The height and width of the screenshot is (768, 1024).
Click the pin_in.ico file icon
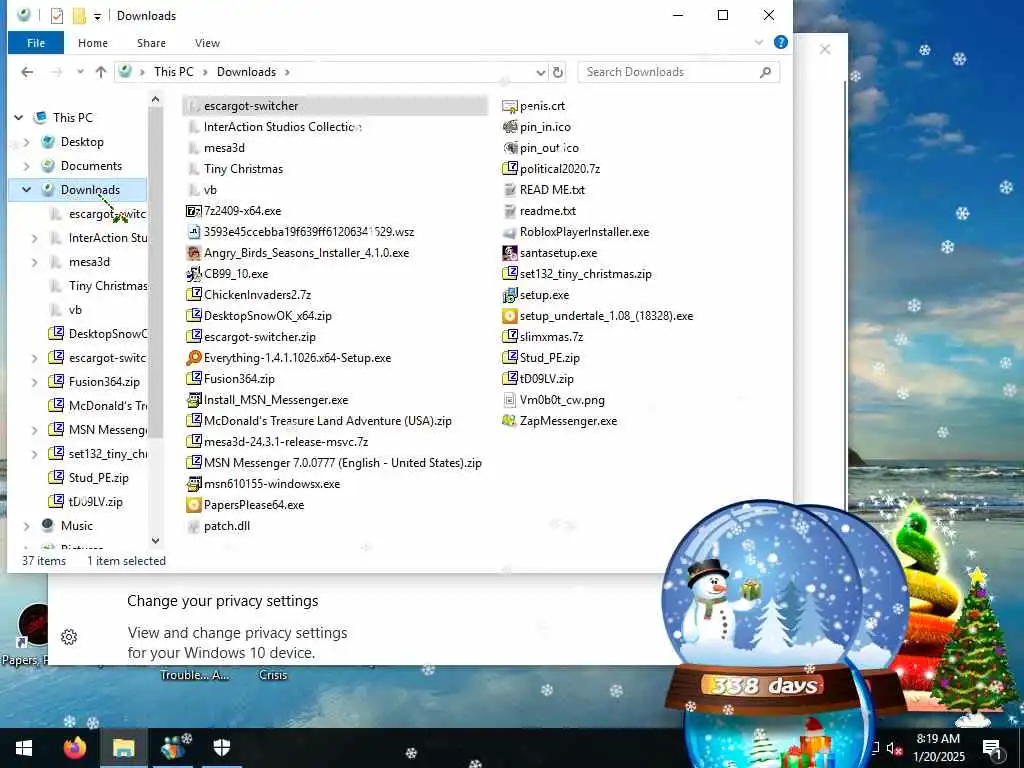[509, 127]
